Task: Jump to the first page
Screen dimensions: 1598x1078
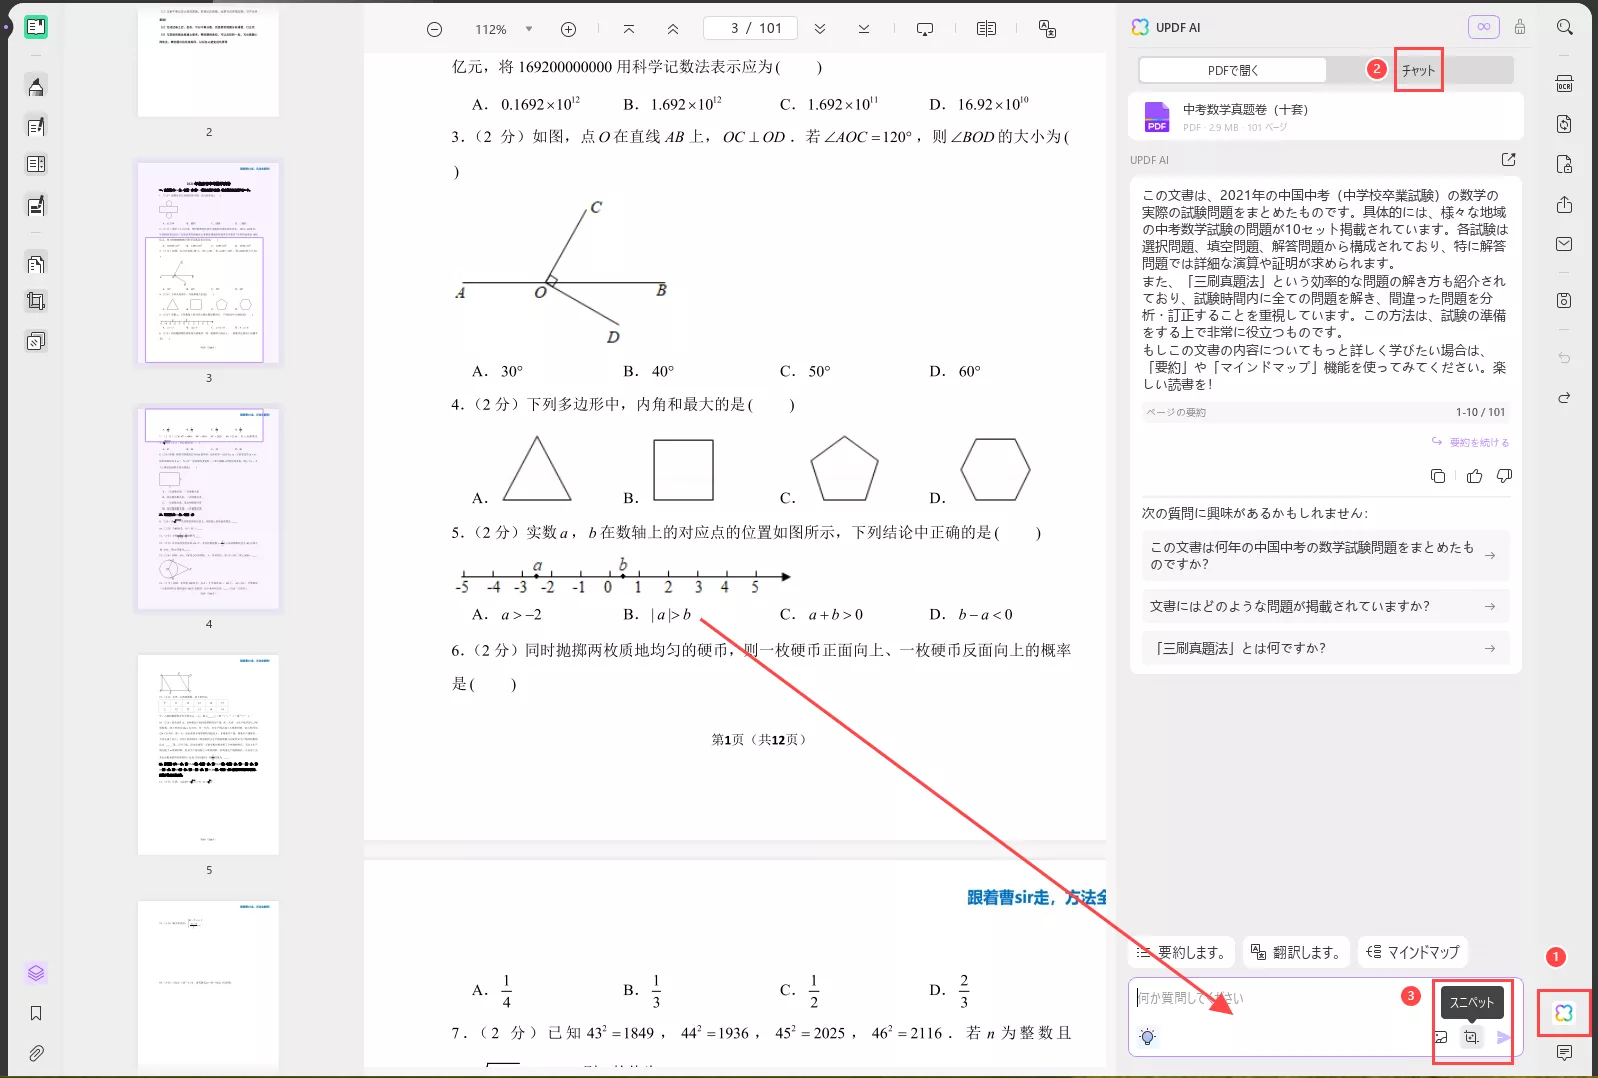Action: click(x=628, y=29)
